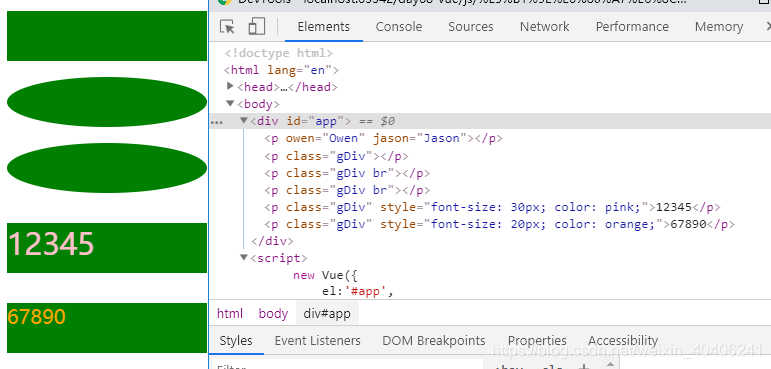Select the collapsed head node row
The image size is (771, 369).
(287, 87)
